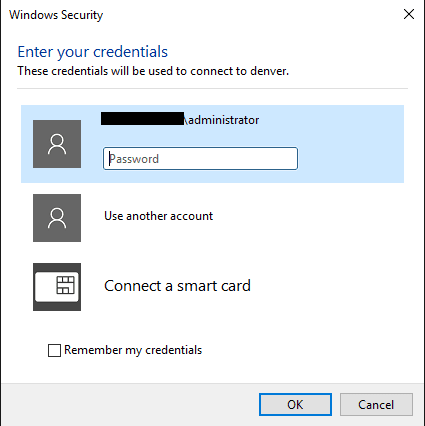Image resolution: width=425 pixels, height=426 pixels.
Task: Enable the Remember my credentials checkbox
Action: coord(54,350)
